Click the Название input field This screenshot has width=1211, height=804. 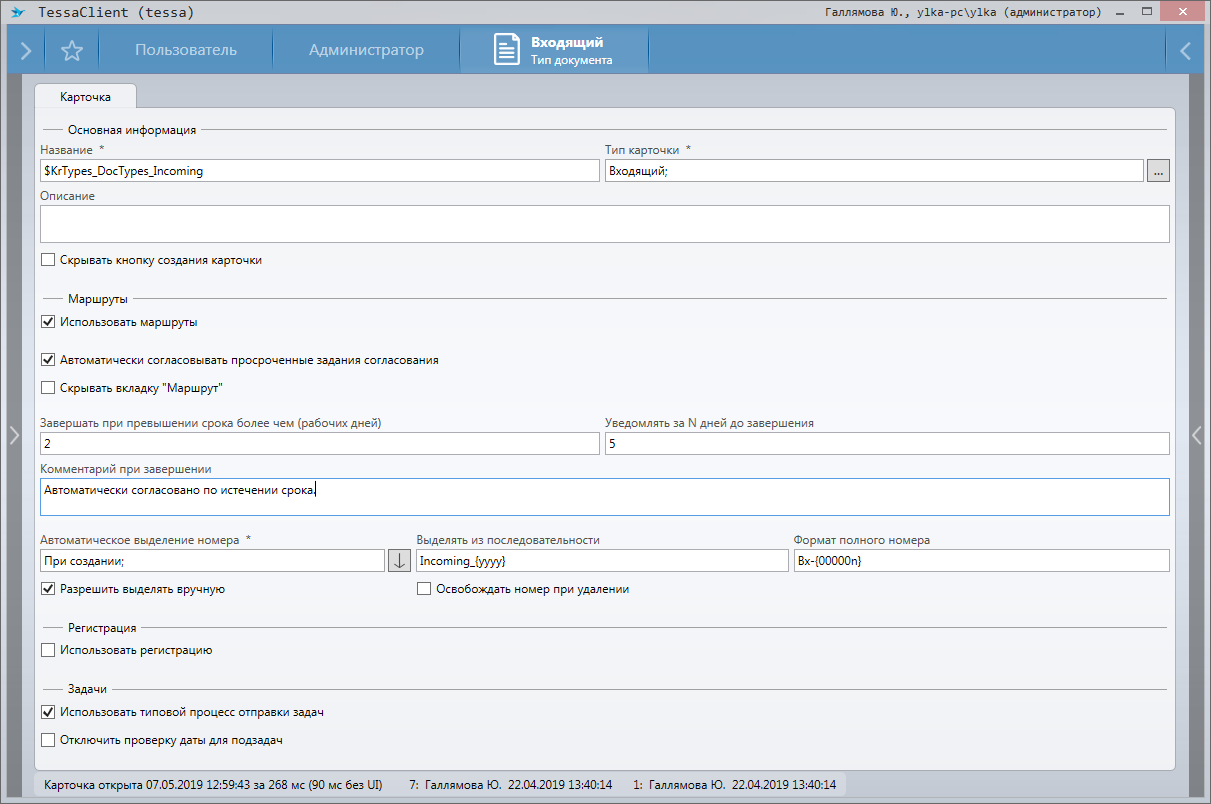pyautogui.click(x=319, y=171)
